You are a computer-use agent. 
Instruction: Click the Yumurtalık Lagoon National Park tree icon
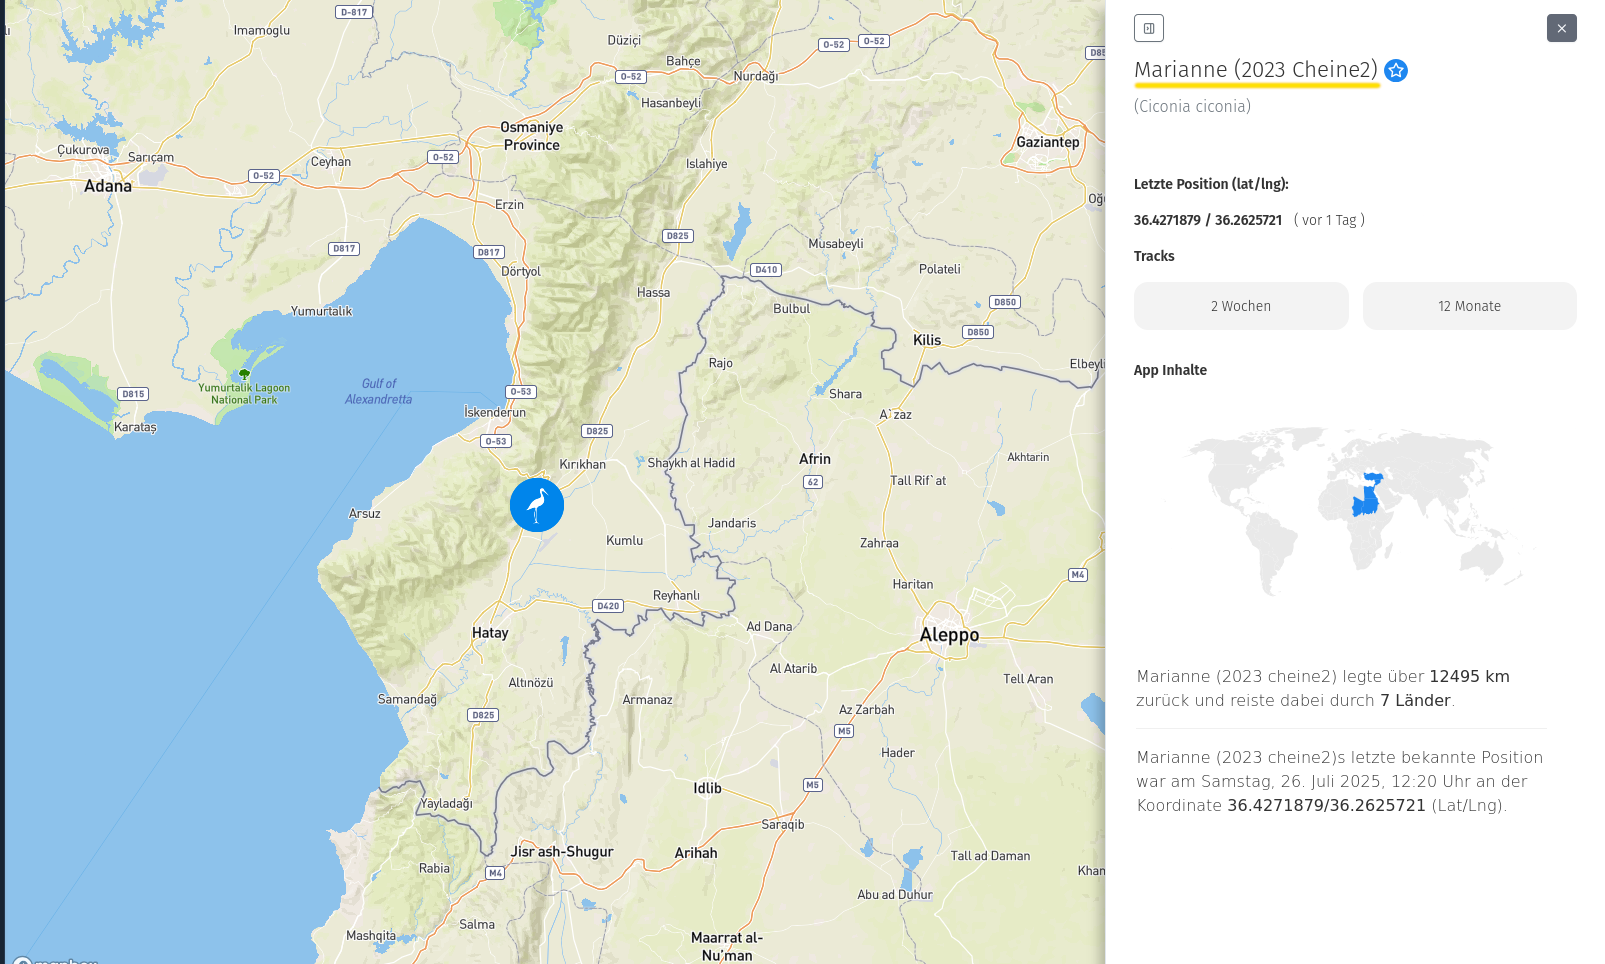244,374
